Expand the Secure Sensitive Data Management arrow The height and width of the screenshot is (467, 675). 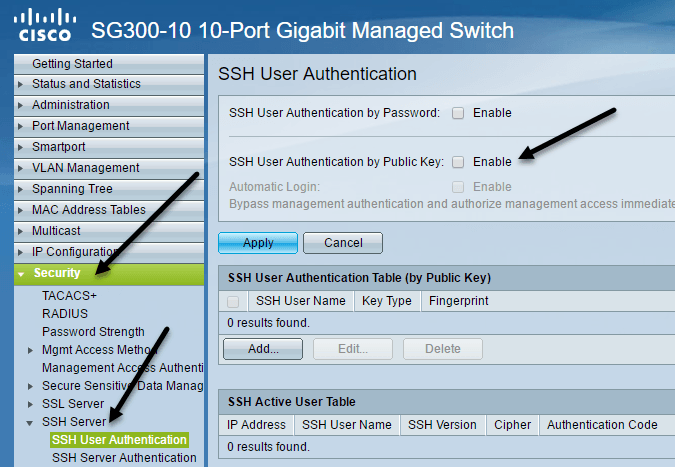pos(30,386)
